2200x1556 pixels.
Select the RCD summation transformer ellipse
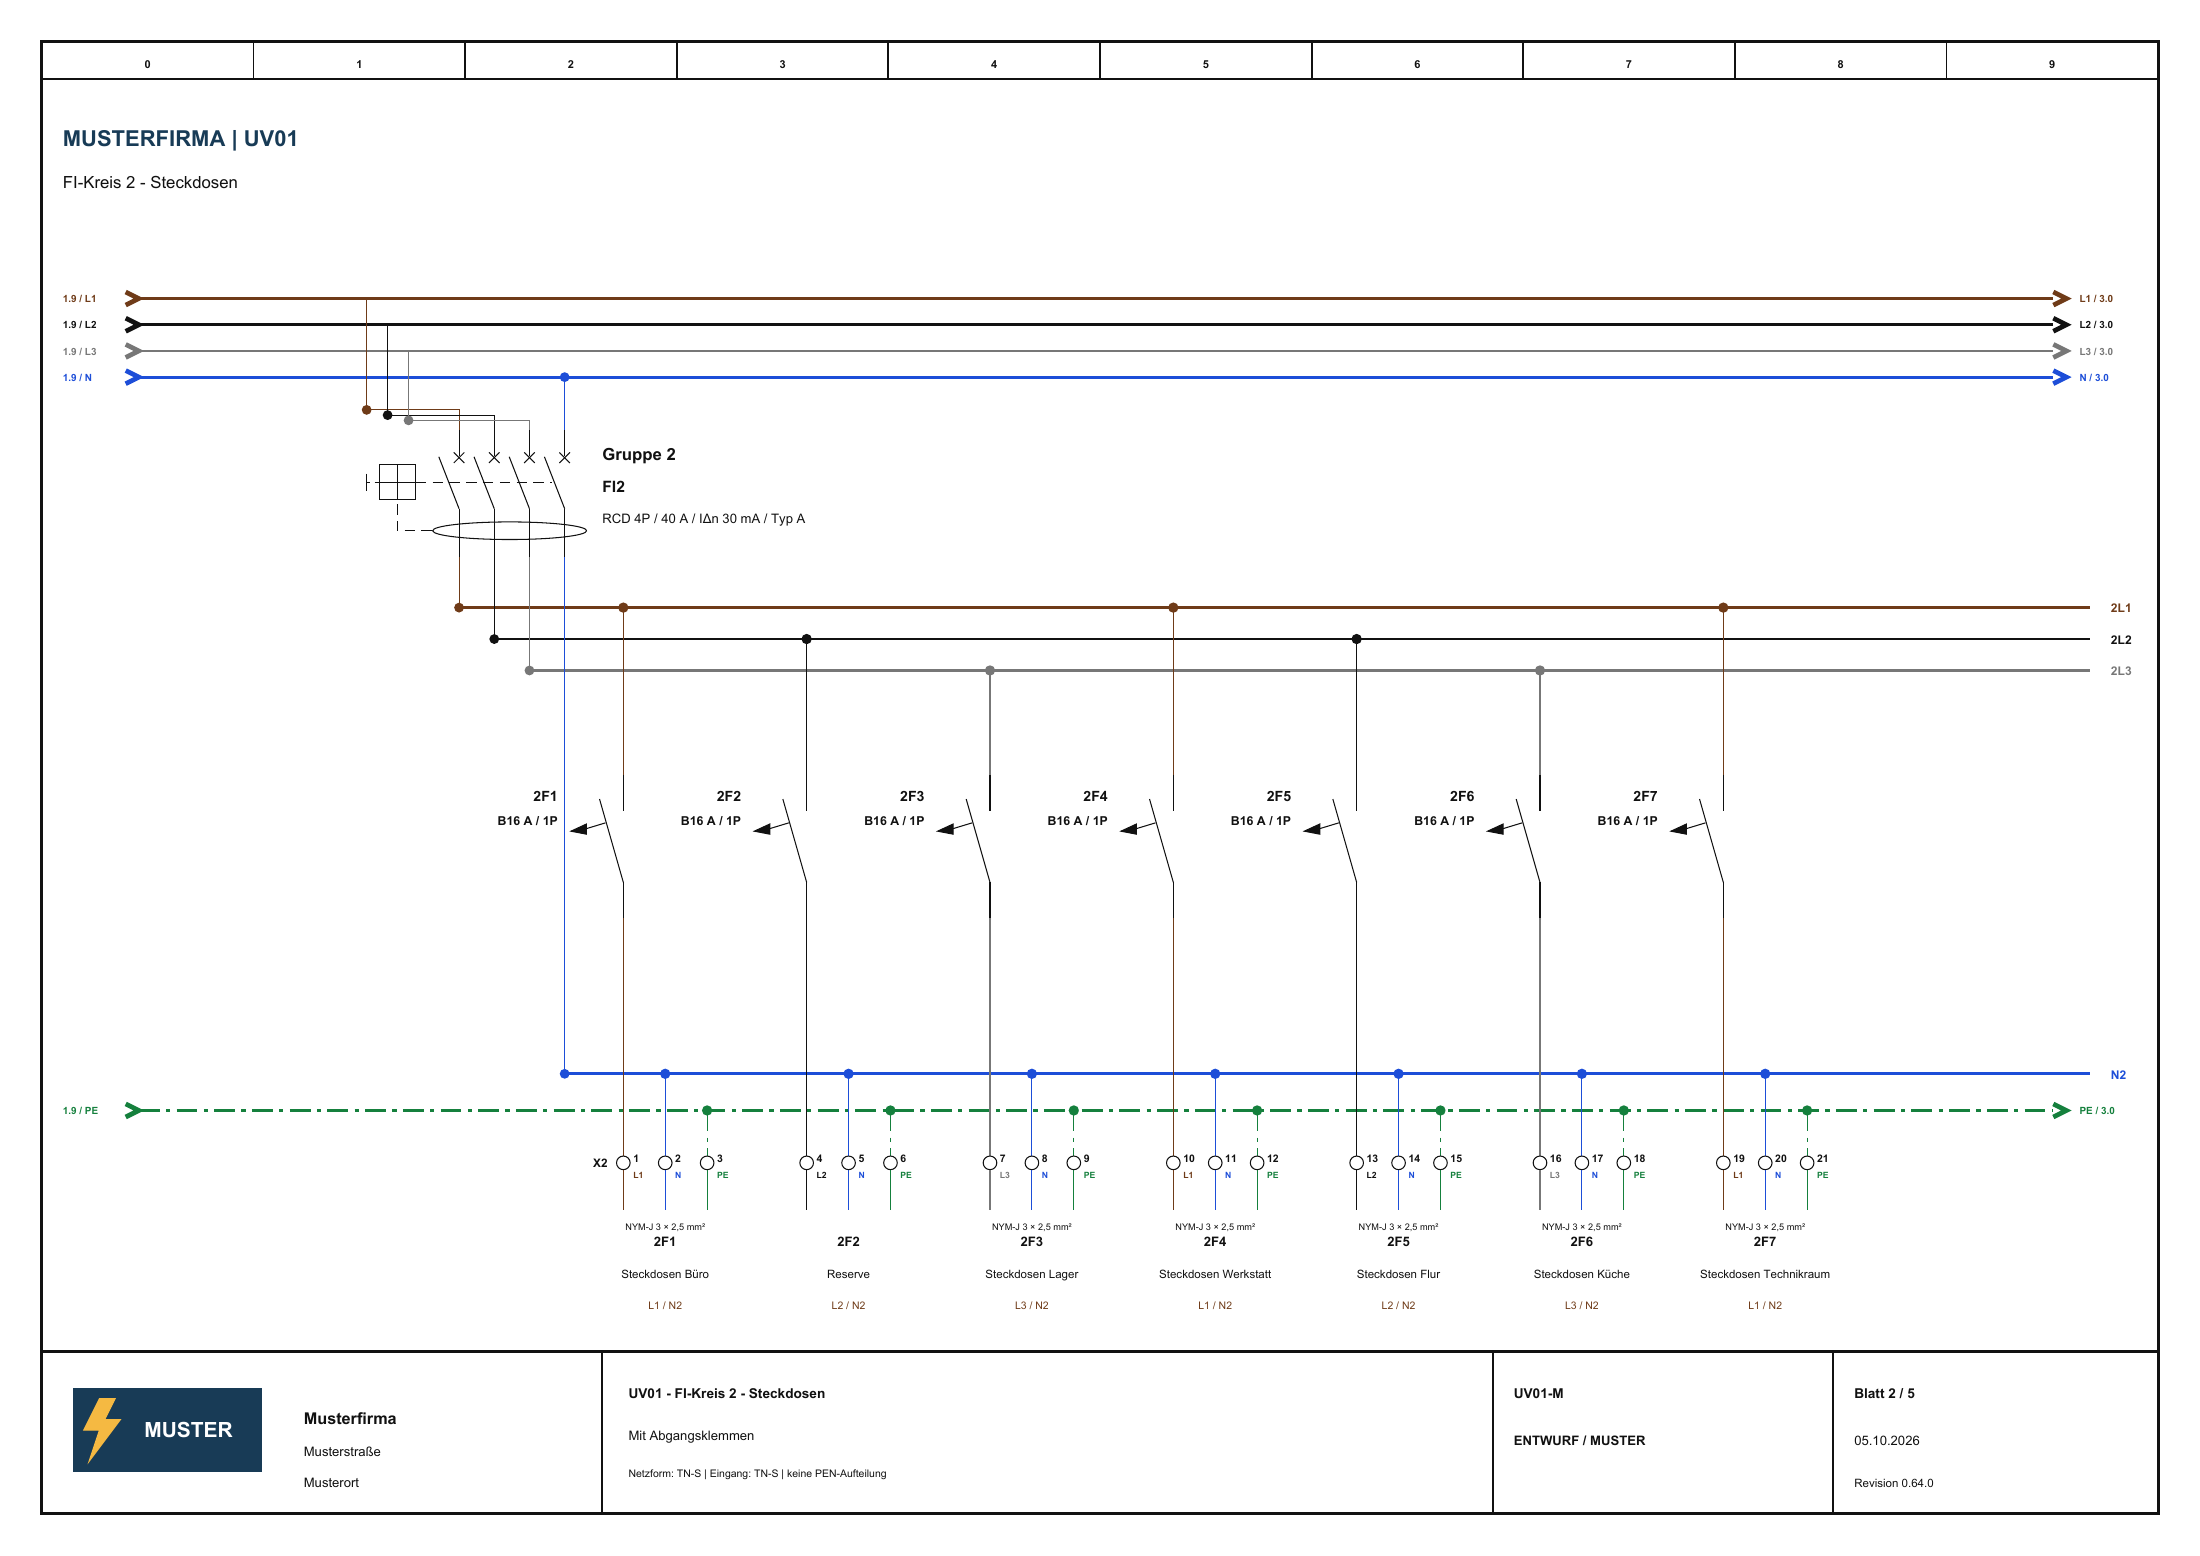click(510, 530)
